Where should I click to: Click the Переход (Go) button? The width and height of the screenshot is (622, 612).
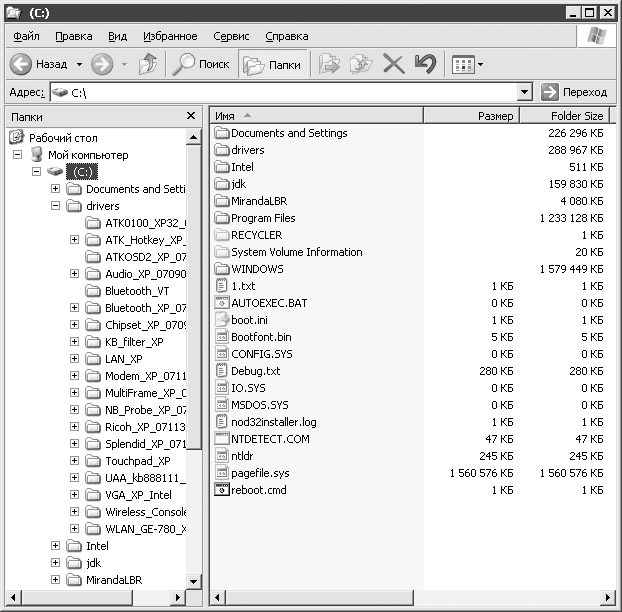tap(574, 92)
